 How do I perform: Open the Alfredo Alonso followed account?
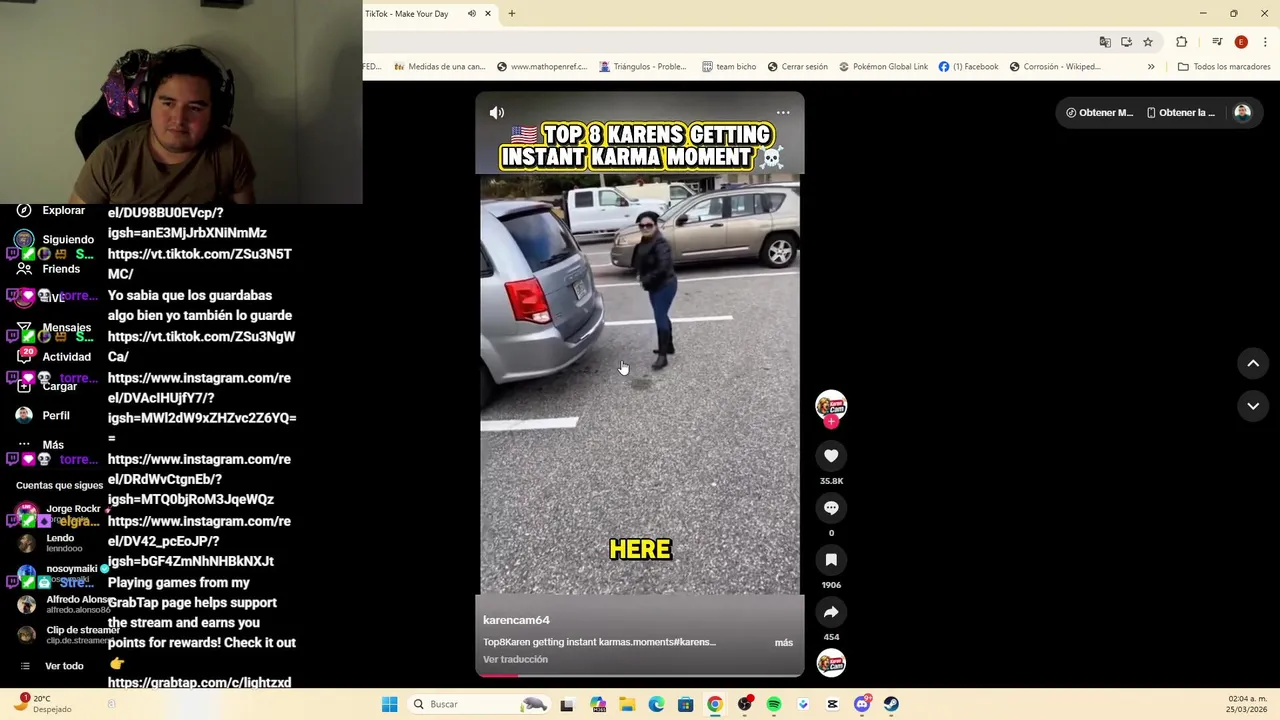tap(64, 604)
